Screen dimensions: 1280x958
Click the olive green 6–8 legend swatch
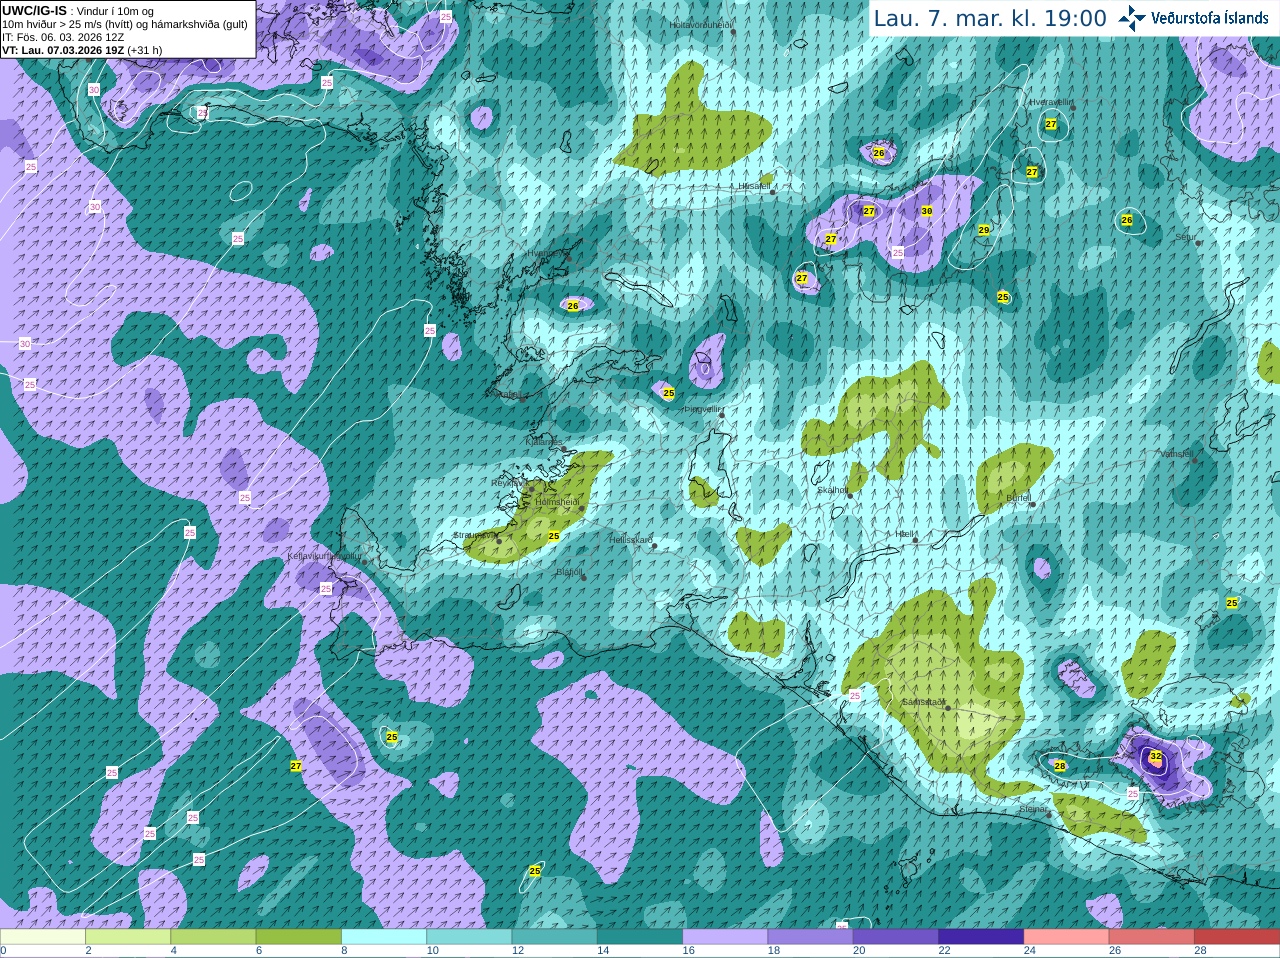tap(299, 937)
